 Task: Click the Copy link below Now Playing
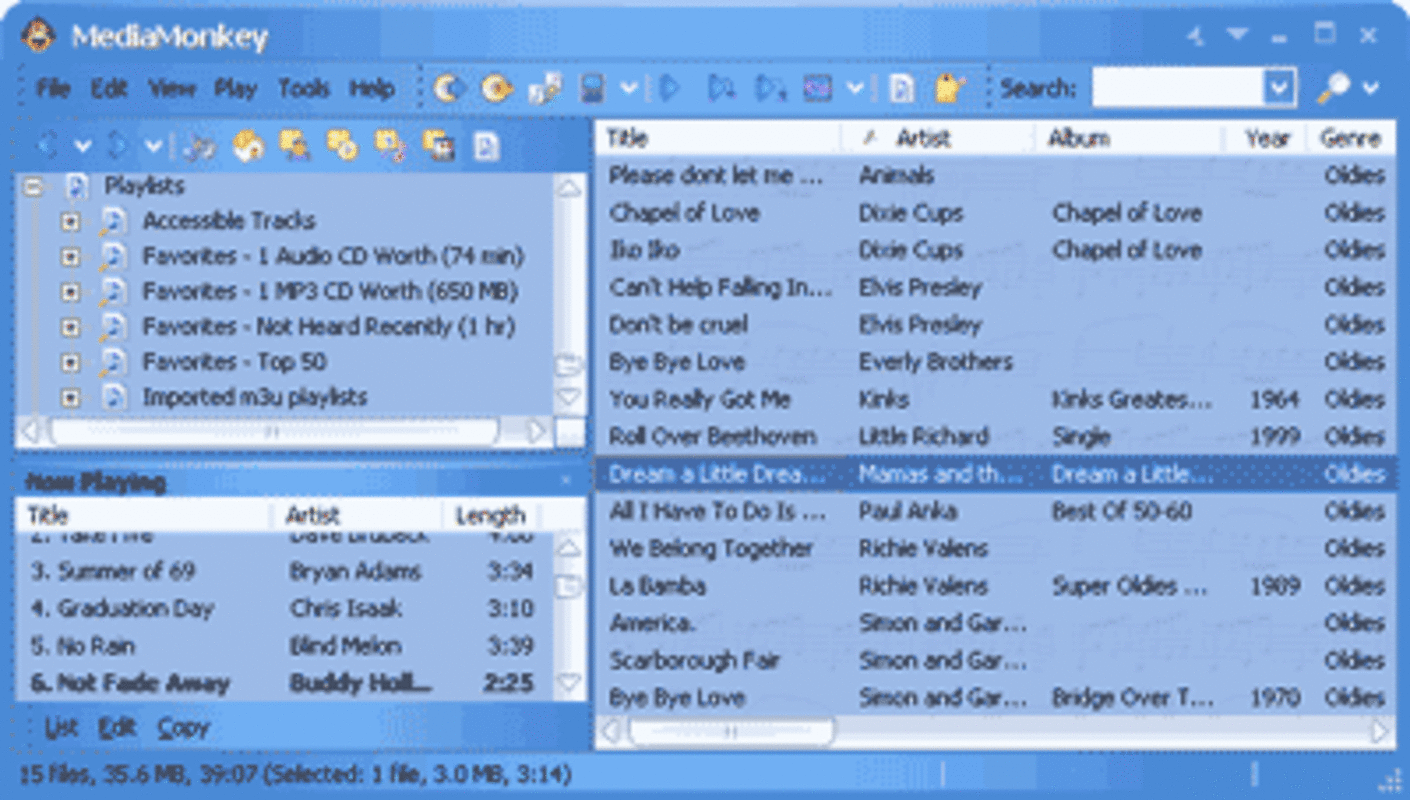(x=183, y=728)
